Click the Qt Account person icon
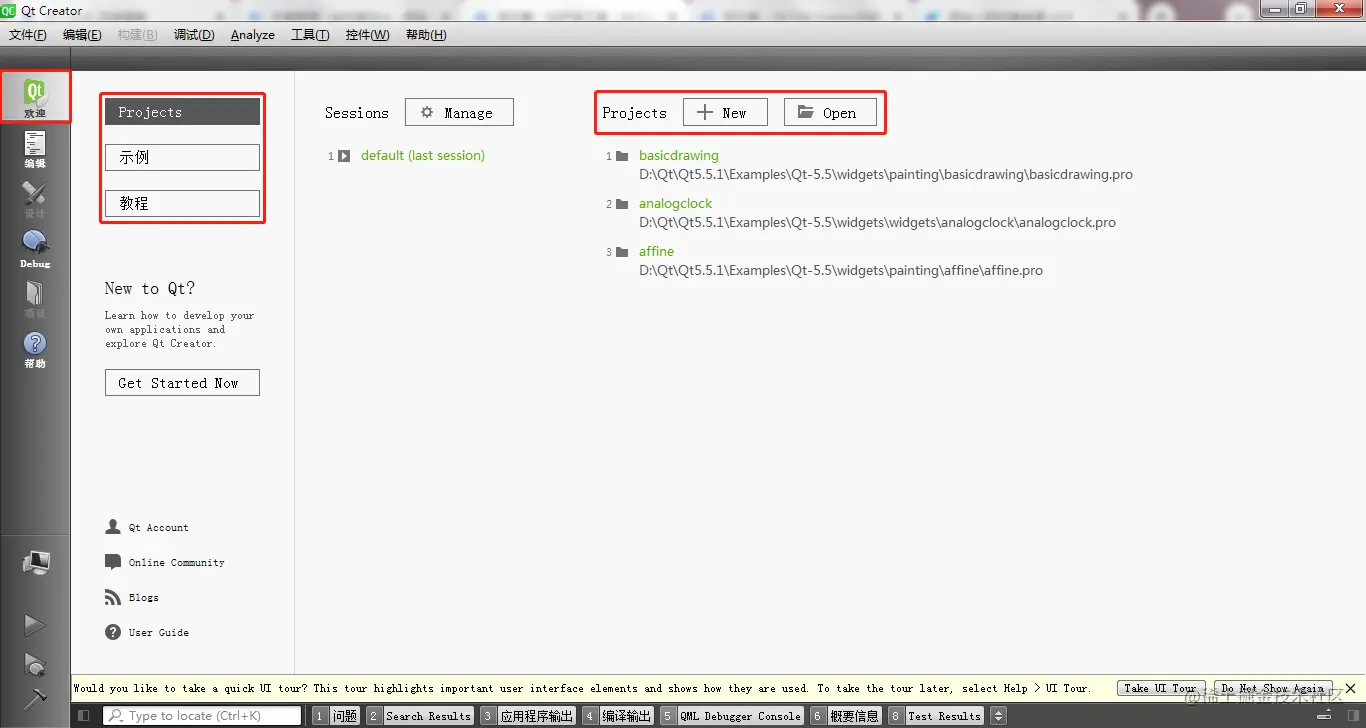The image size is (1366, 728). point(113,527)
